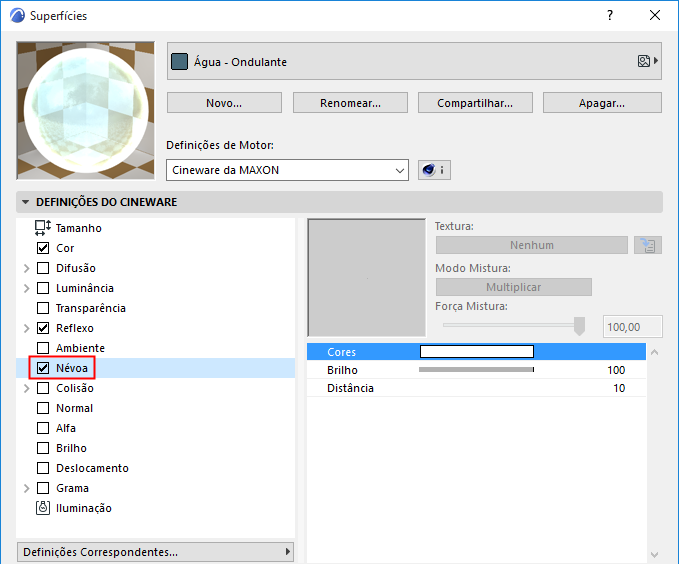Click the Novo... button
This screenshot has height=564, width=679.
(224, 103)
